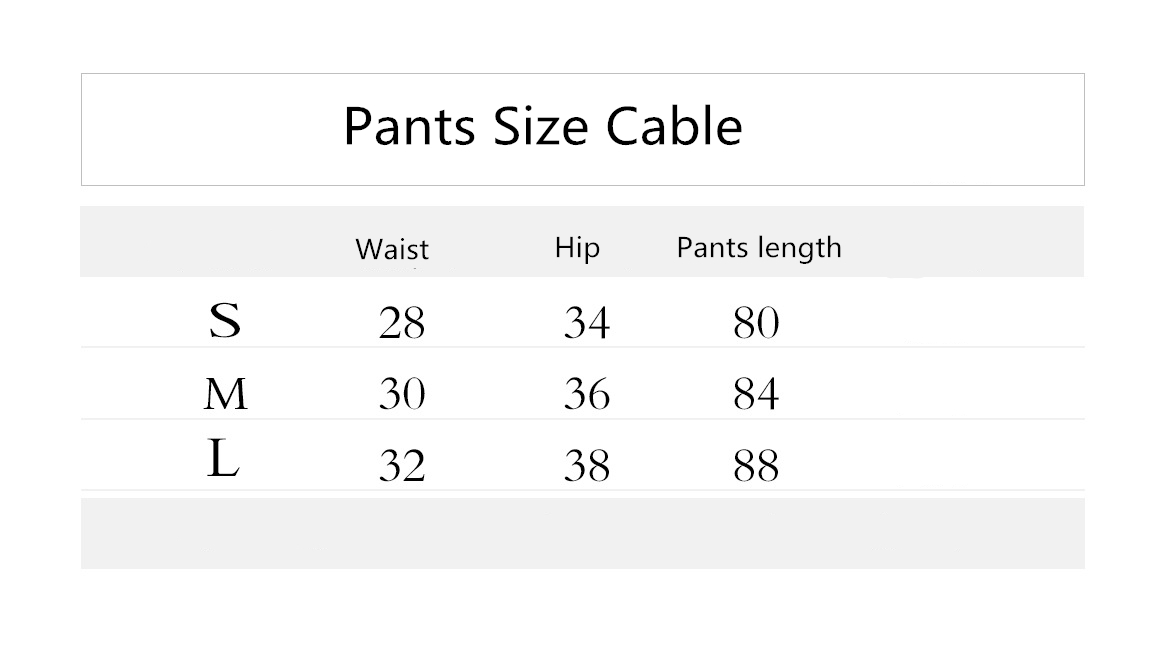Click the hip value 36 for size M
The width and height of the screenshot is (1170, 650).
click(586, 395)
